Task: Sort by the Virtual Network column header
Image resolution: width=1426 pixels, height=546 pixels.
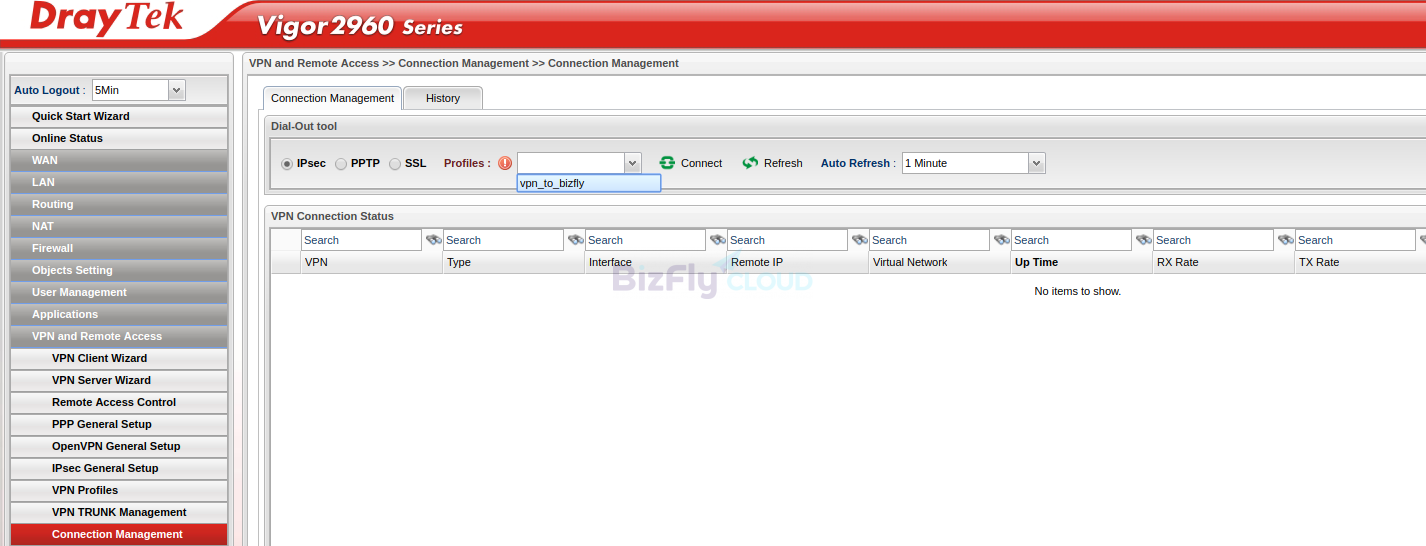Action: (x=940, y=262)
